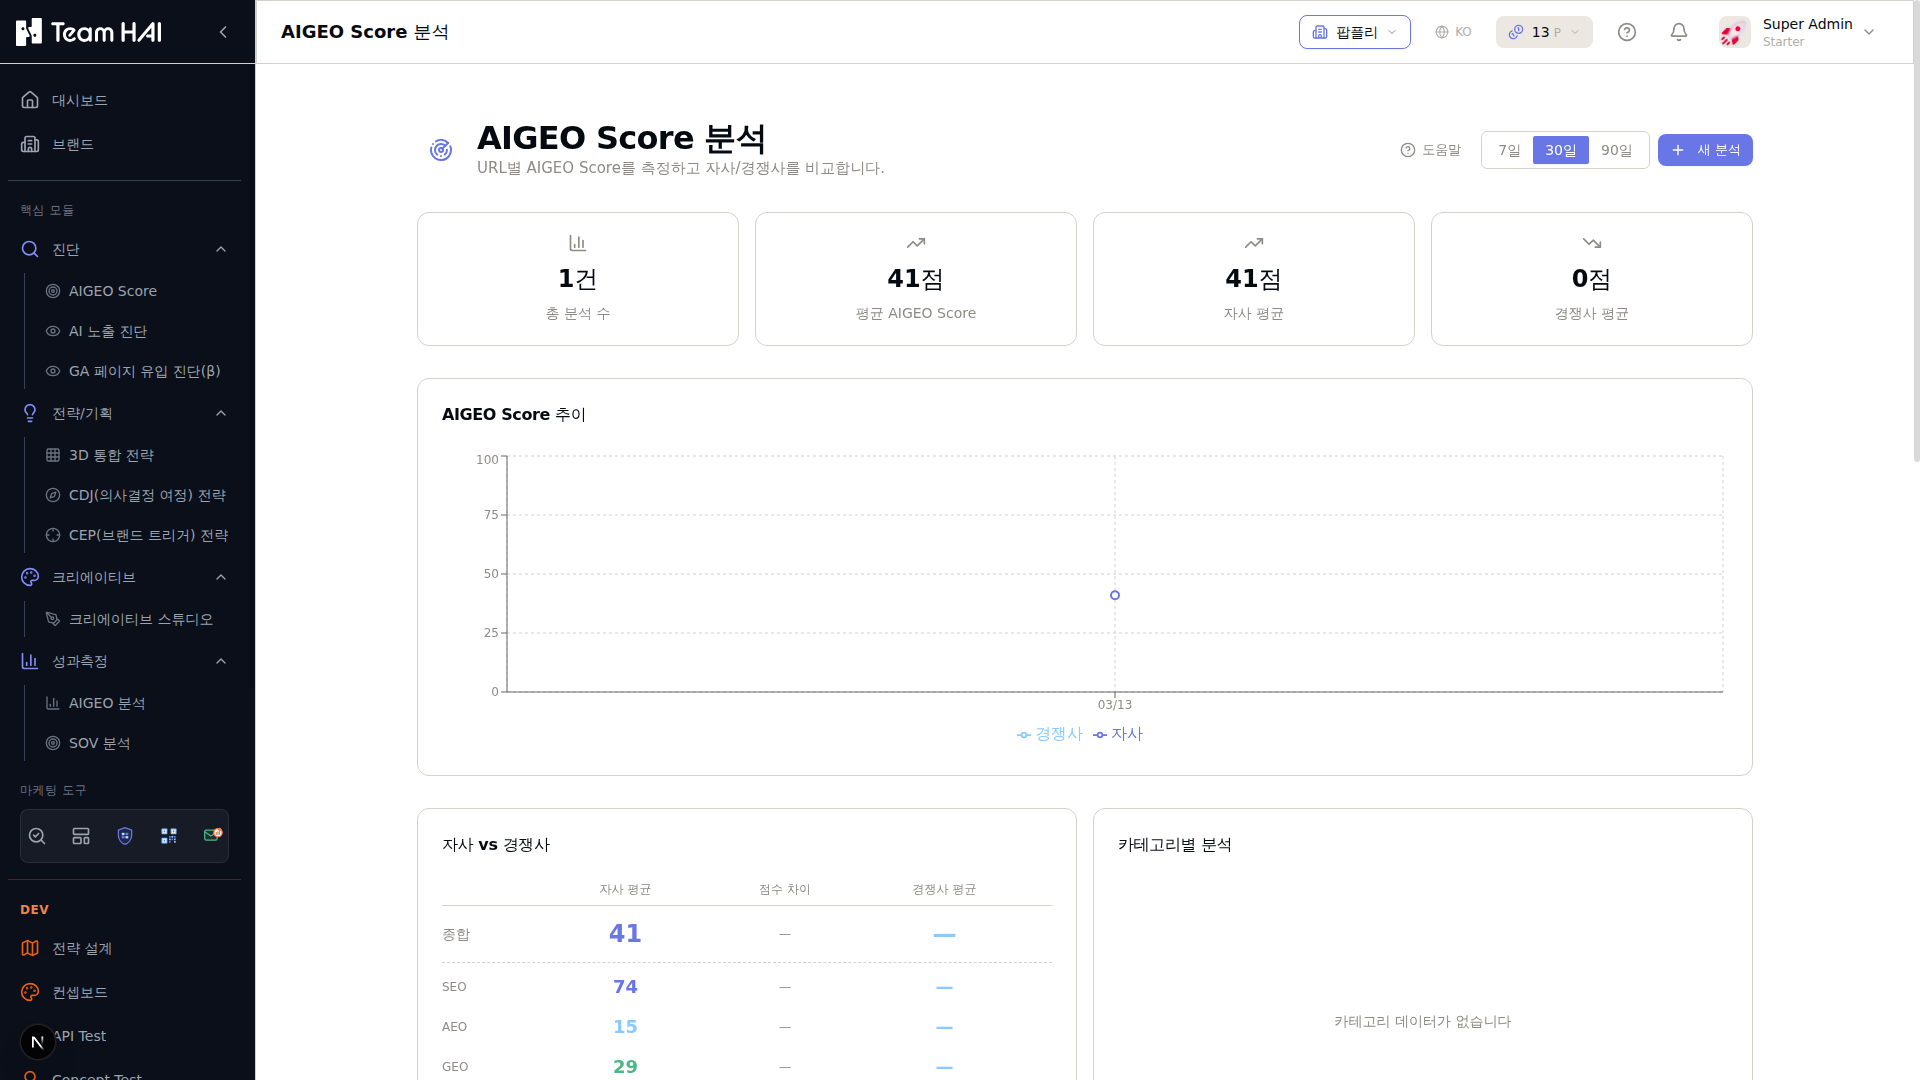Collapse the 진단 section
Viewport: 1920px width, 1080px height.
click(124, 249)
